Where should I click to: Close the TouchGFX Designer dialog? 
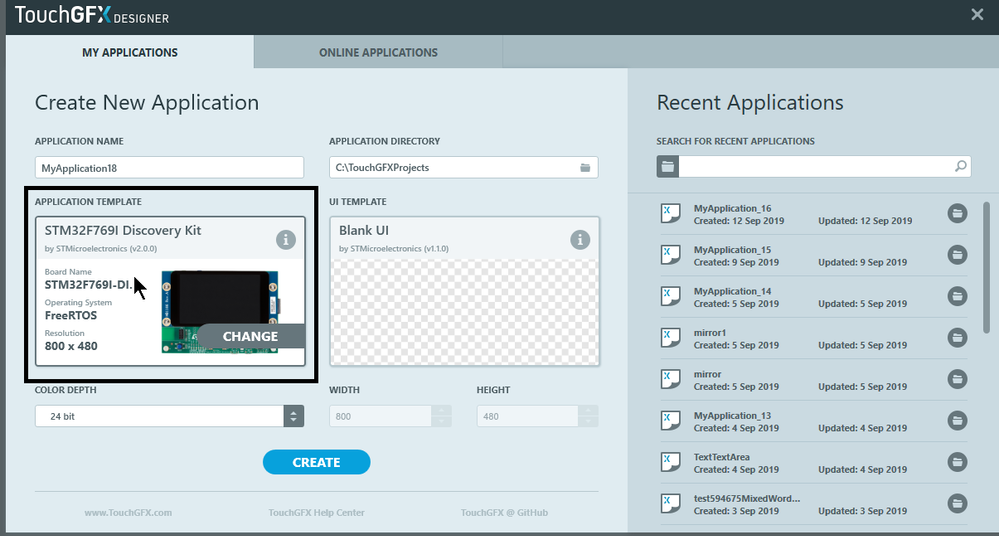[x=977, y=14]
